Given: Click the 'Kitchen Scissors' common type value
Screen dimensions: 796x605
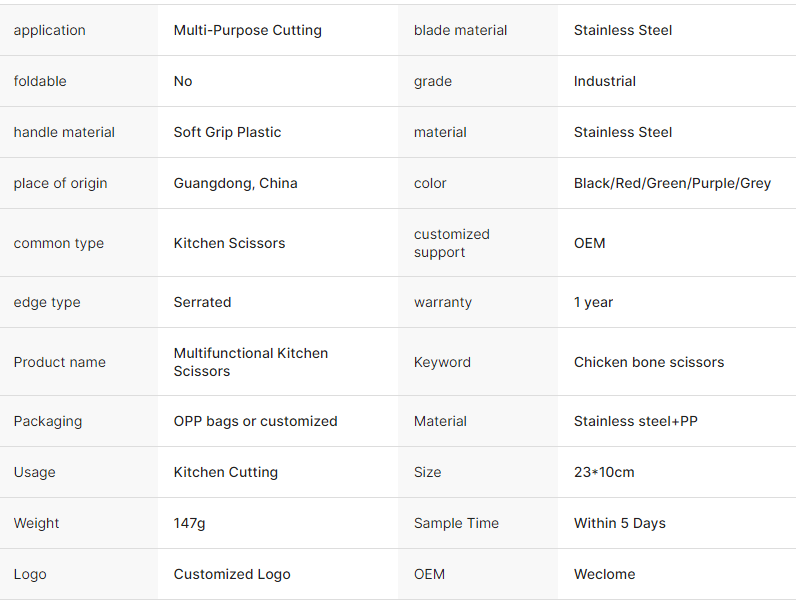Looking at the screenshot, I should [x=229, y=243].
